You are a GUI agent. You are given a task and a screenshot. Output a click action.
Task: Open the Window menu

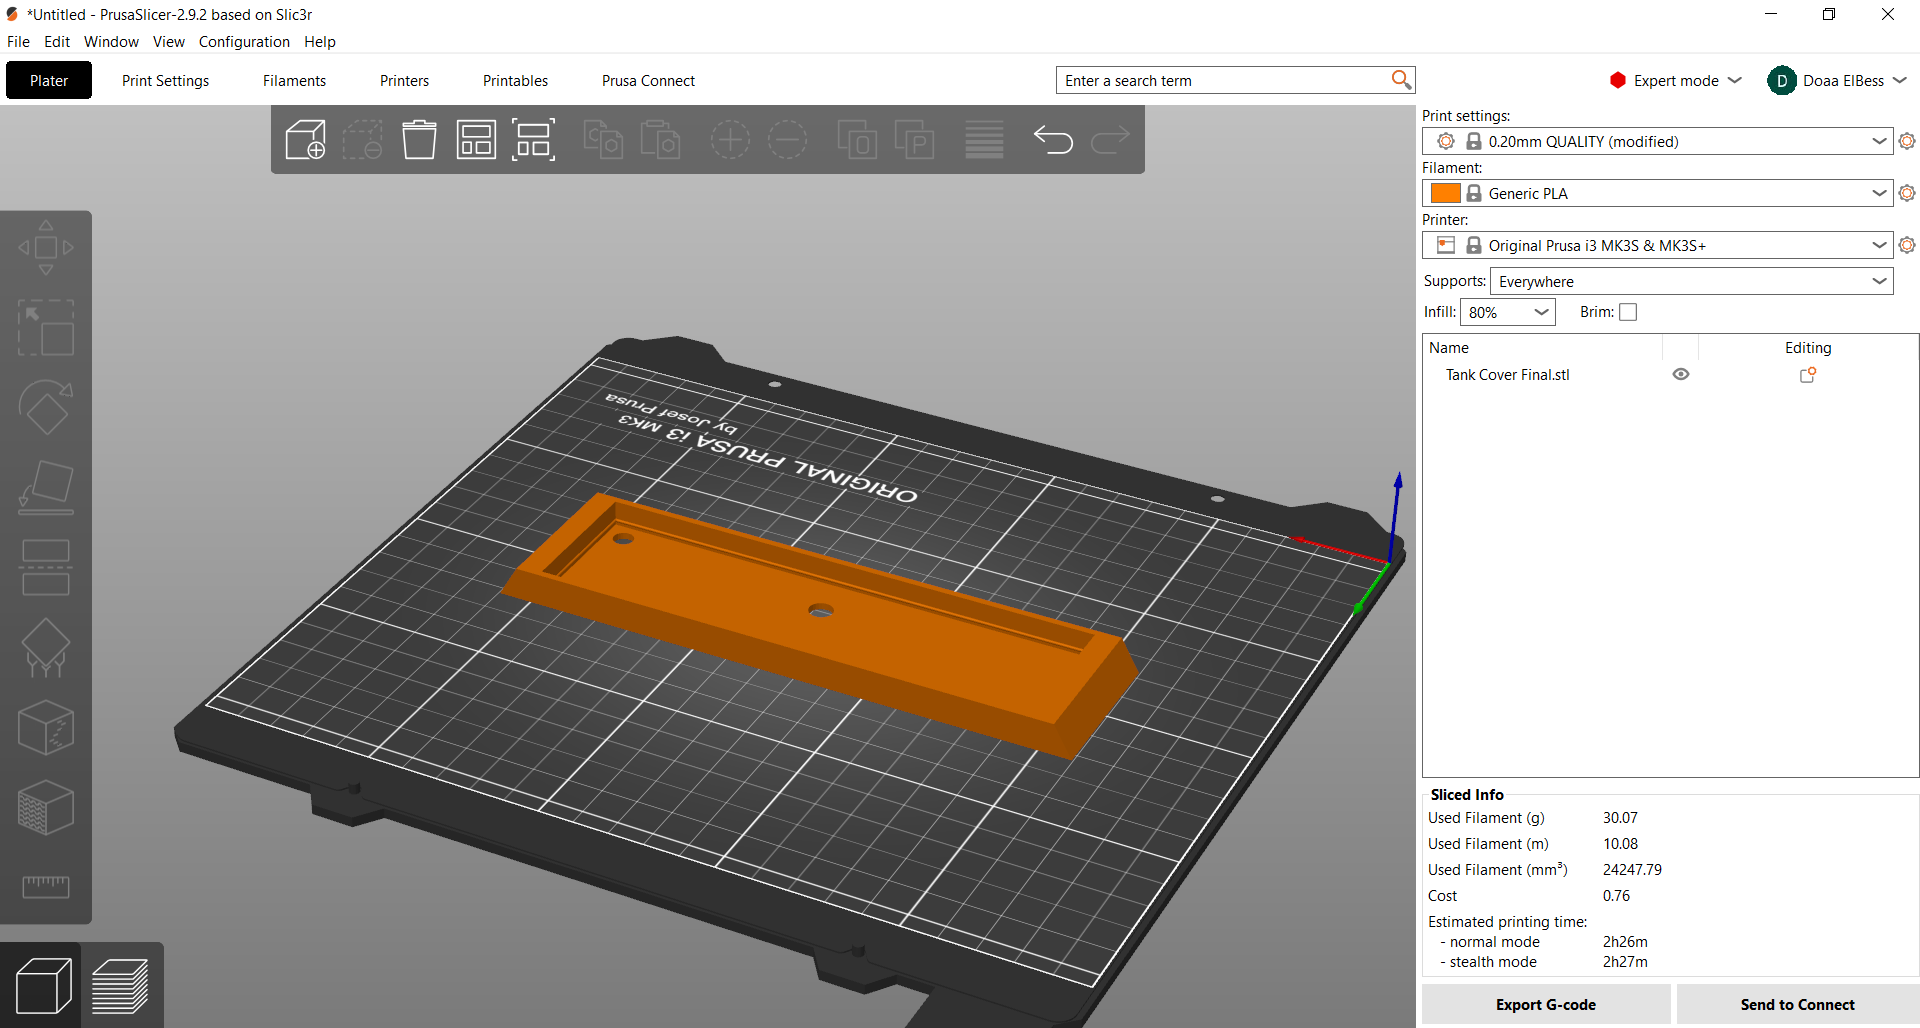point(111,42)
